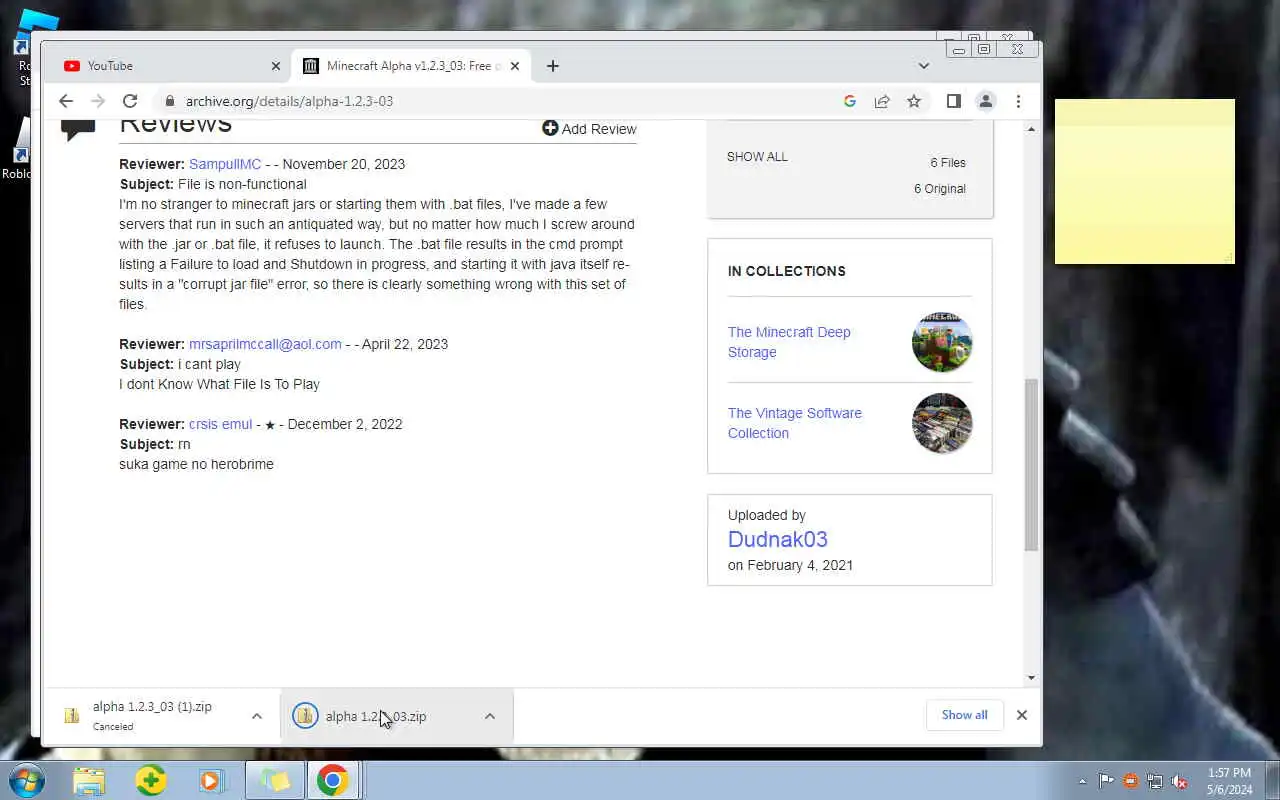Click the review text "suka game no herobrime"

pos(196,464)
